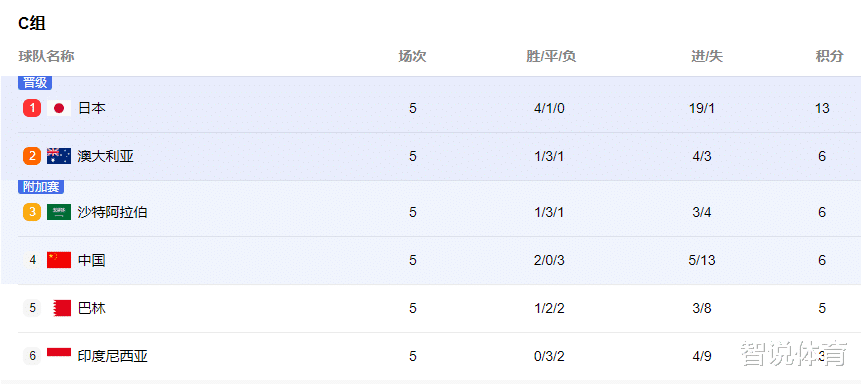This screenshot has width=861, height=384.
Task: Open team 印度尼西亚 details
Action: tap(113, 357)
